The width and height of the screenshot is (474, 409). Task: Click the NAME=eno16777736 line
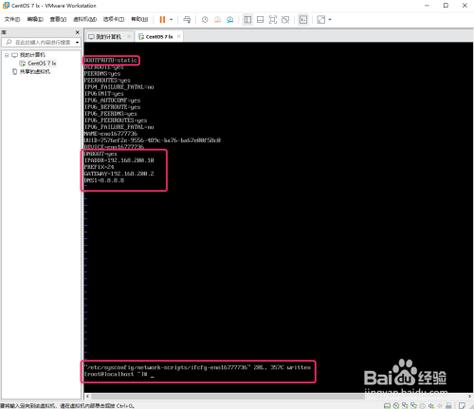(x=110, y=134)
